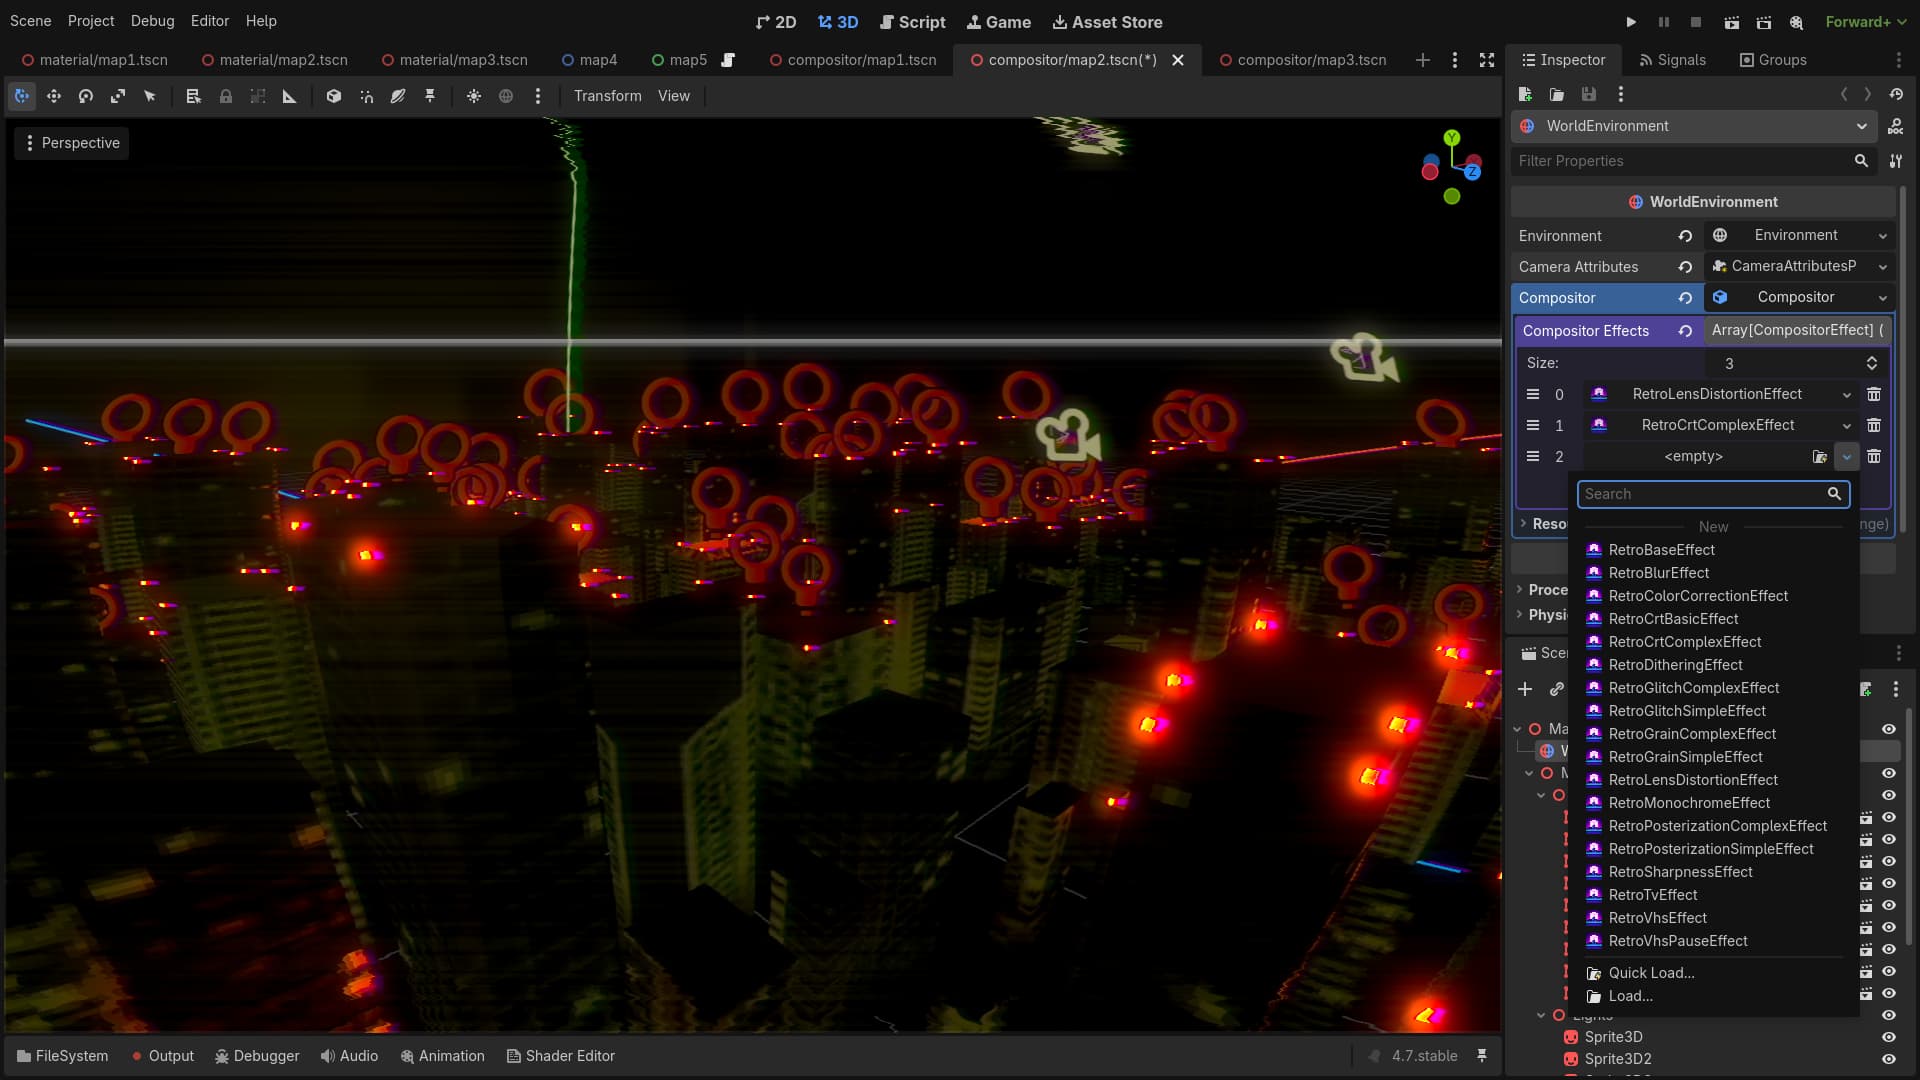The height and width of the screenshot is (1080, 1920).
Task: Select the Rotate mode tool
Action: click(x=86, y=96)
